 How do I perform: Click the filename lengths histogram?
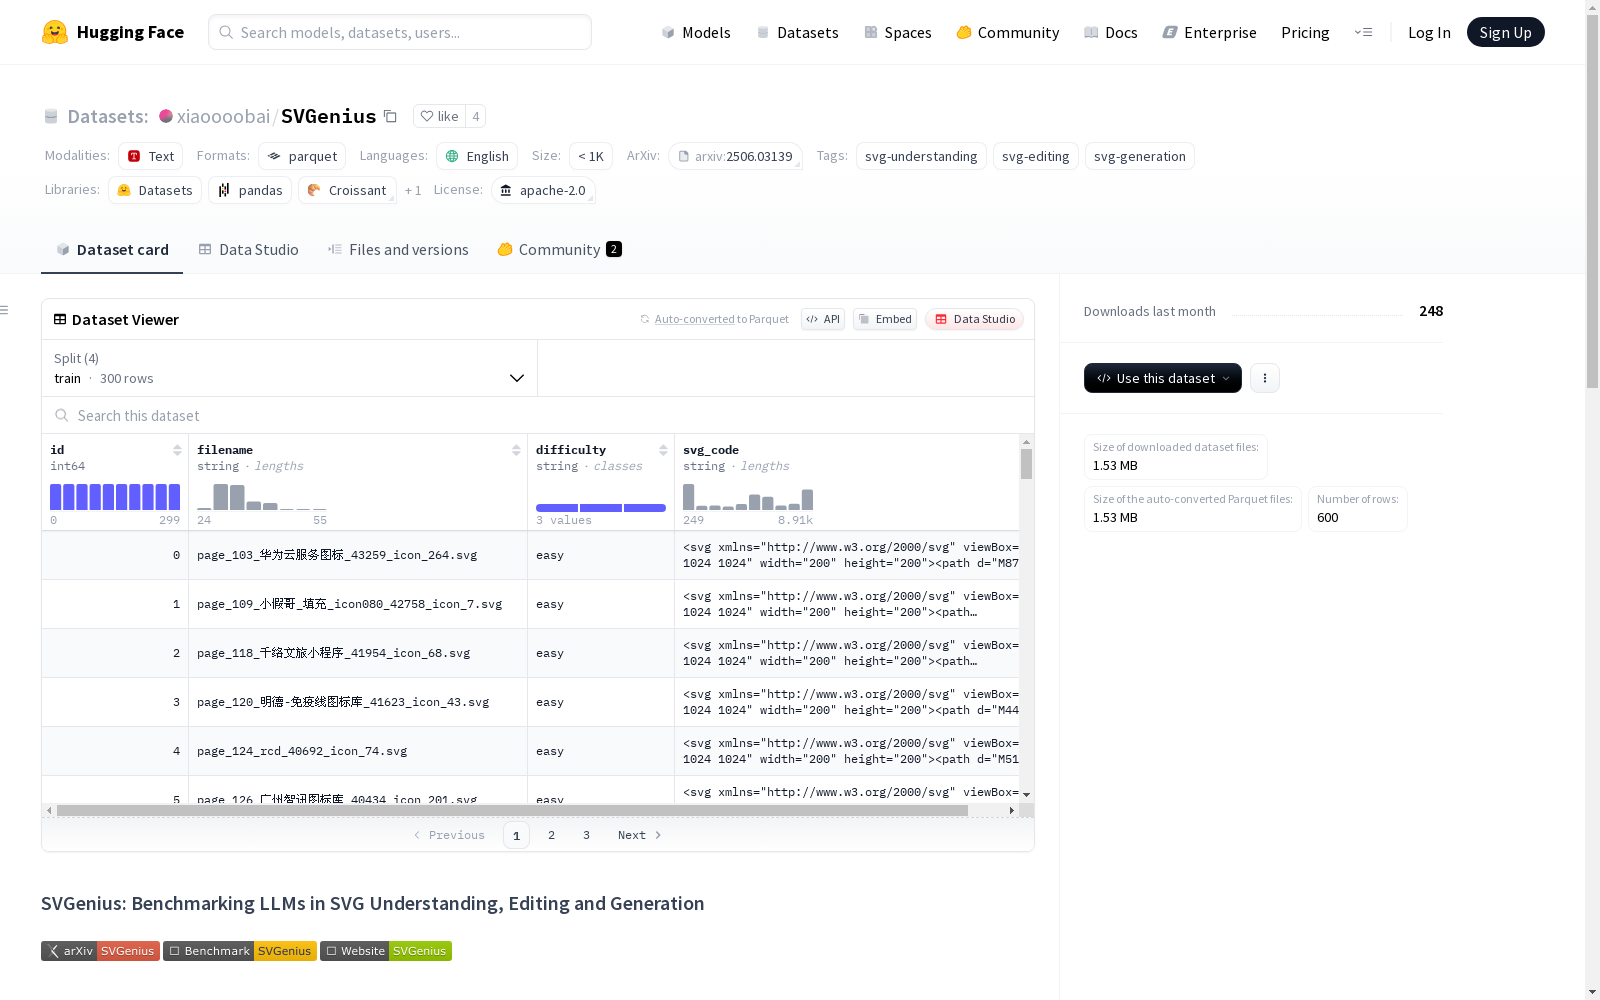262,497
